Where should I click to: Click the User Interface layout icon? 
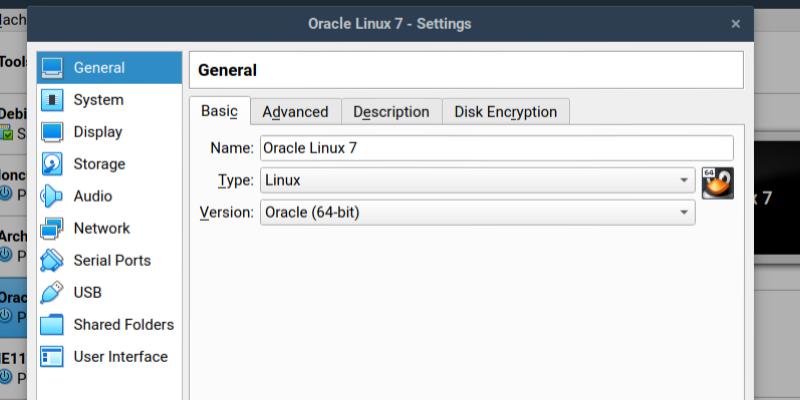point(53,357)
